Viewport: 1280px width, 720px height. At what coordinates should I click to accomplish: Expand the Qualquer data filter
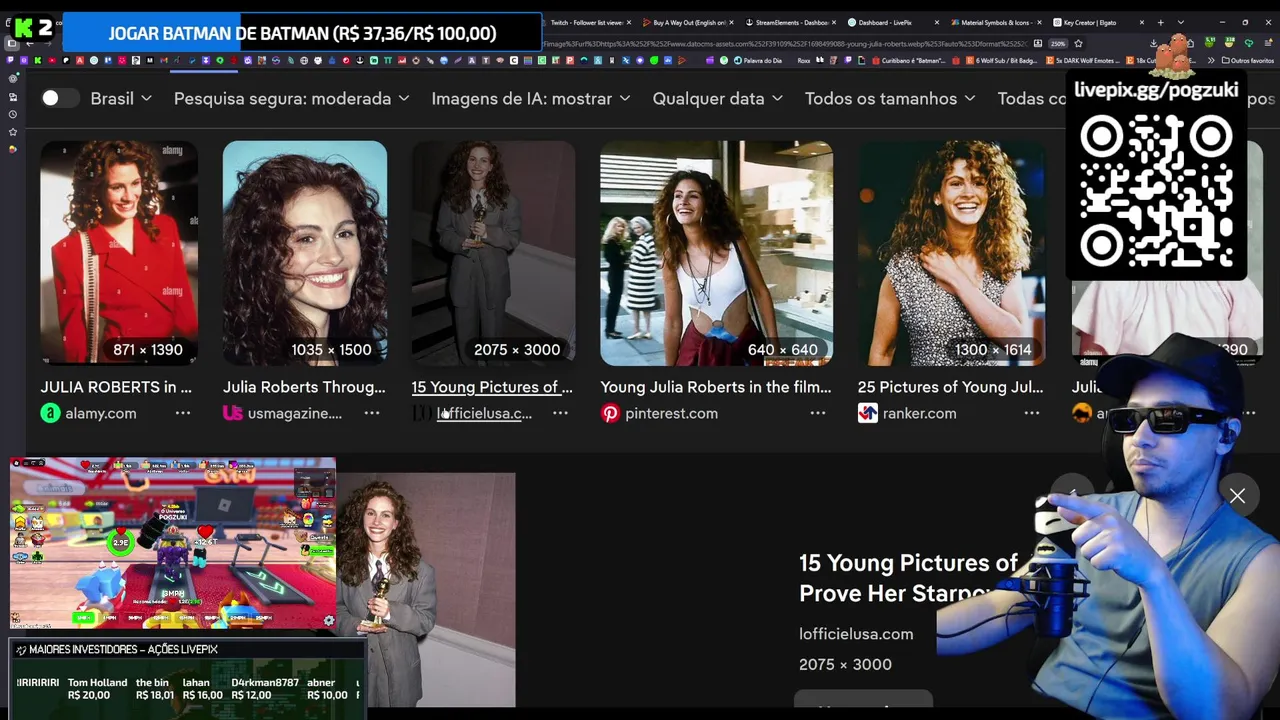coord(717,98)
